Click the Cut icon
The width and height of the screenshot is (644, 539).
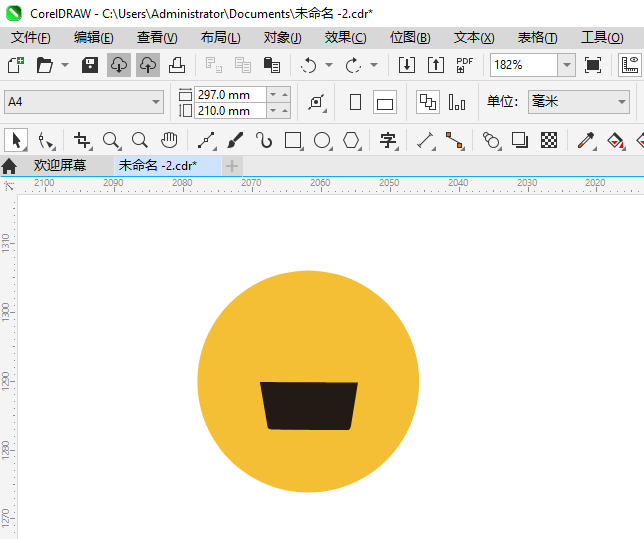pos(214,65)
